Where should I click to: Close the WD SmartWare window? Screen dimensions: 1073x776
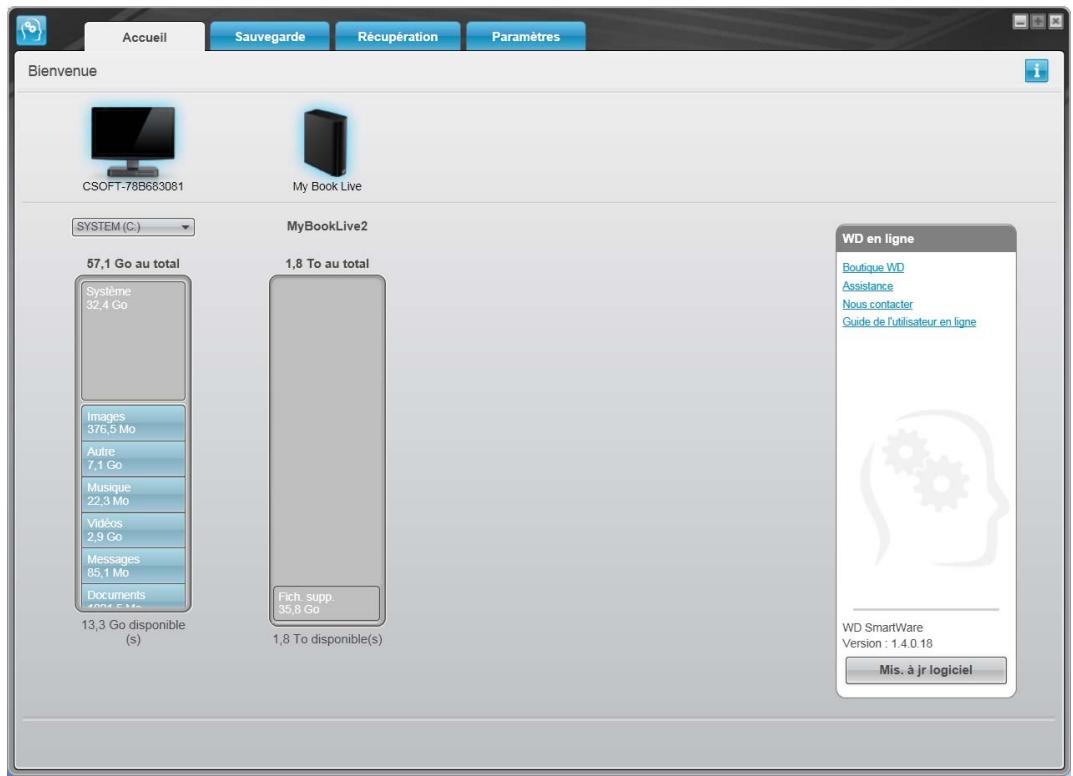click(x=1056, y=21)
